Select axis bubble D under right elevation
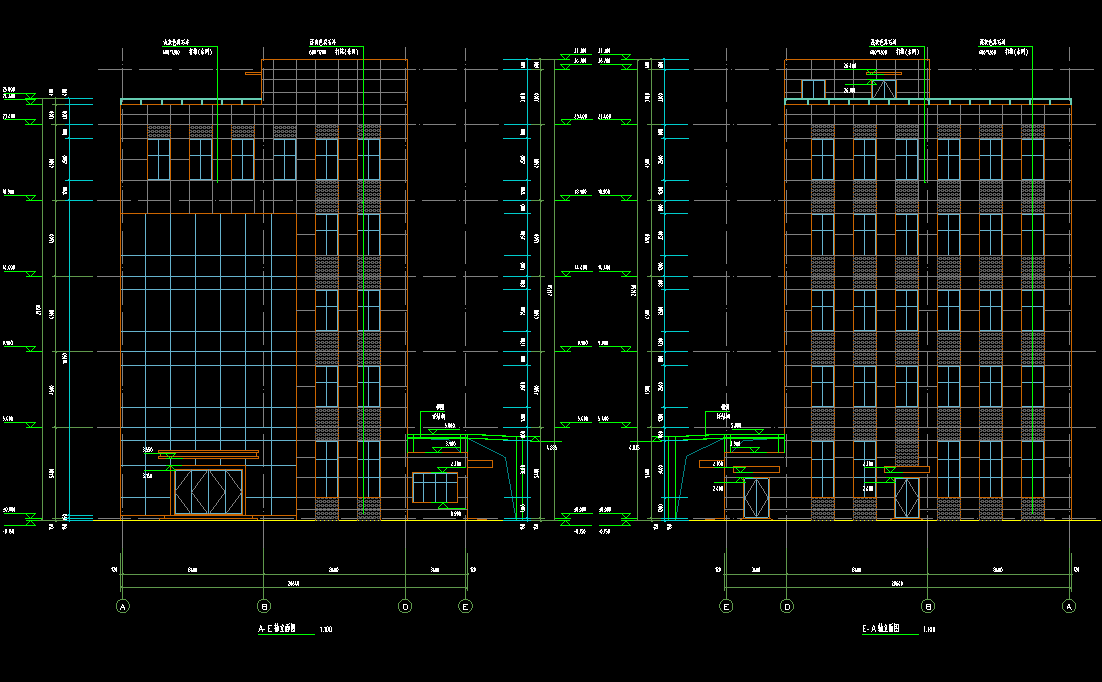The image size is (1102, 682). [787, 606]
